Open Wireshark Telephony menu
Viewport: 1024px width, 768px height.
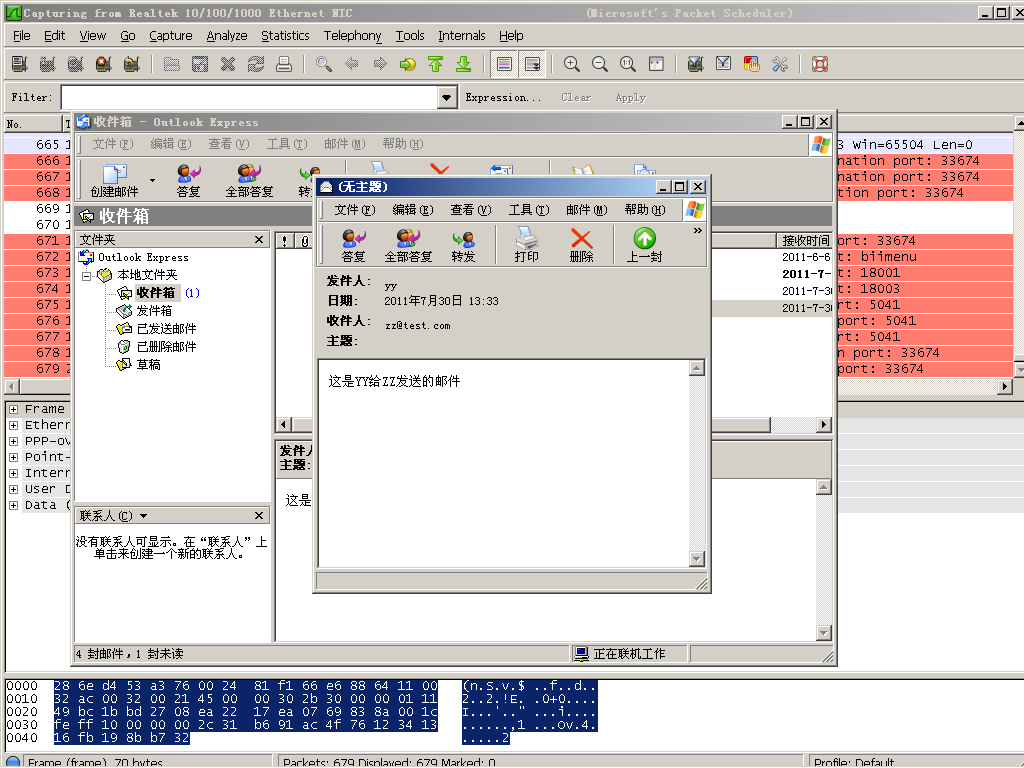click(353, 36)
